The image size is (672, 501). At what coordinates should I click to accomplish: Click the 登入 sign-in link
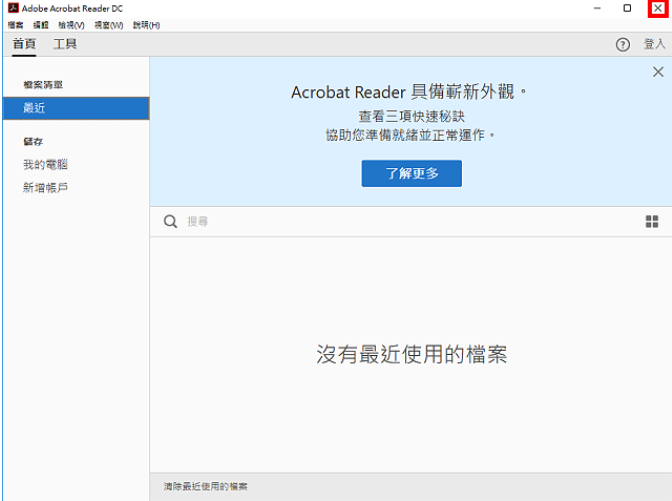654,44
